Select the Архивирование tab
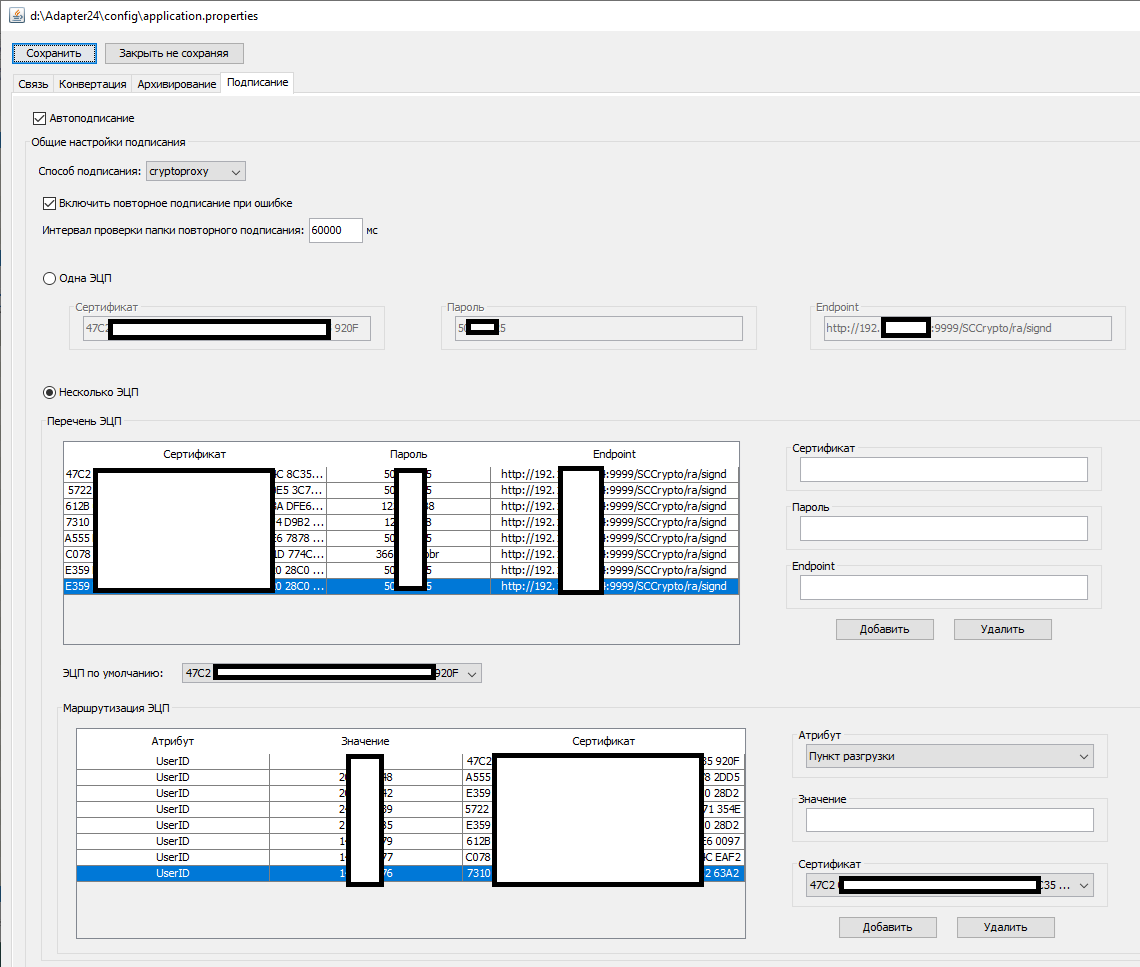The height and width of the screenshot is (967, 1140). click(x=177, y=84)
